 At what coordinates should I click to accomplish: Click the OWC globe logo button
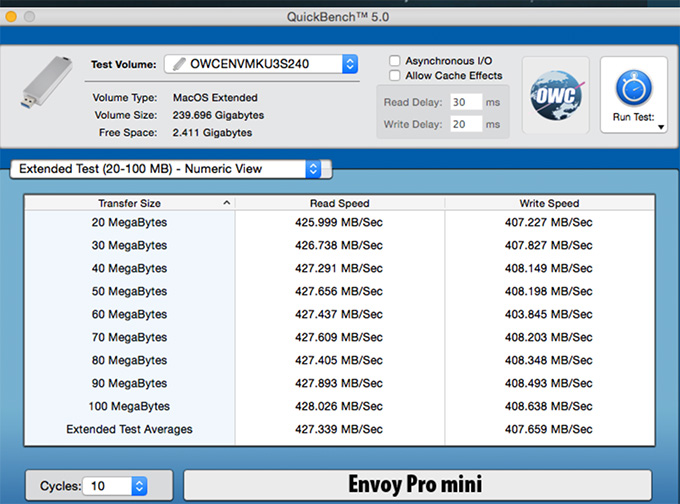pos(556,95)
